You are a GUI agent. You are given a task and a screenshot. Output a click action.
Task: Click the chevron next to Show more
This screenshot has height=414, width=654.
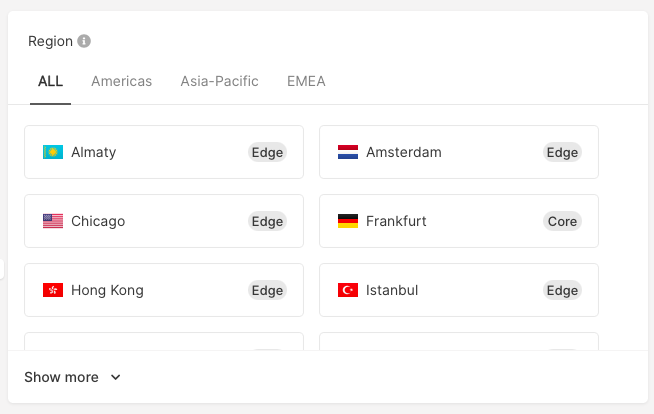(116, 377)
